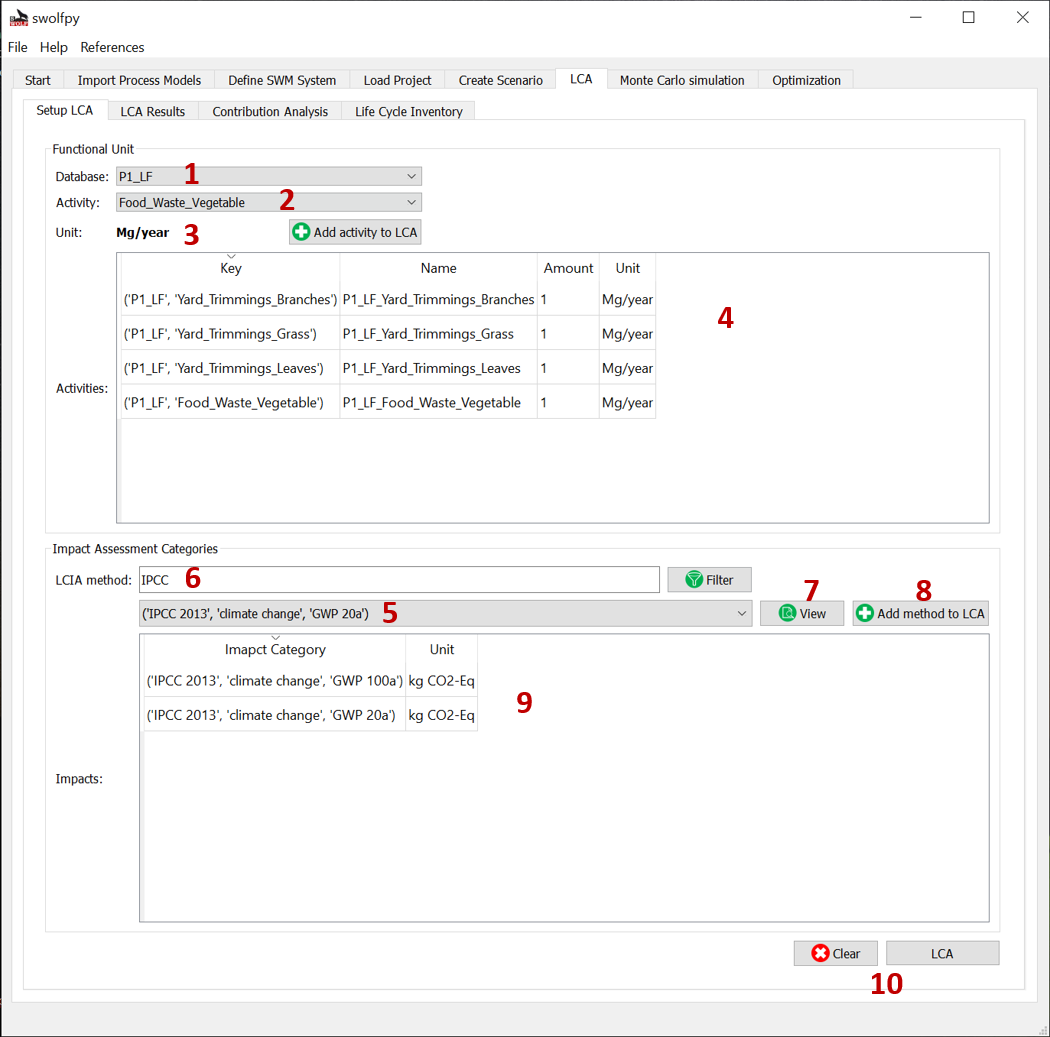
Task: Select the Setup LCA sub-tab
Action: [65, 110]
